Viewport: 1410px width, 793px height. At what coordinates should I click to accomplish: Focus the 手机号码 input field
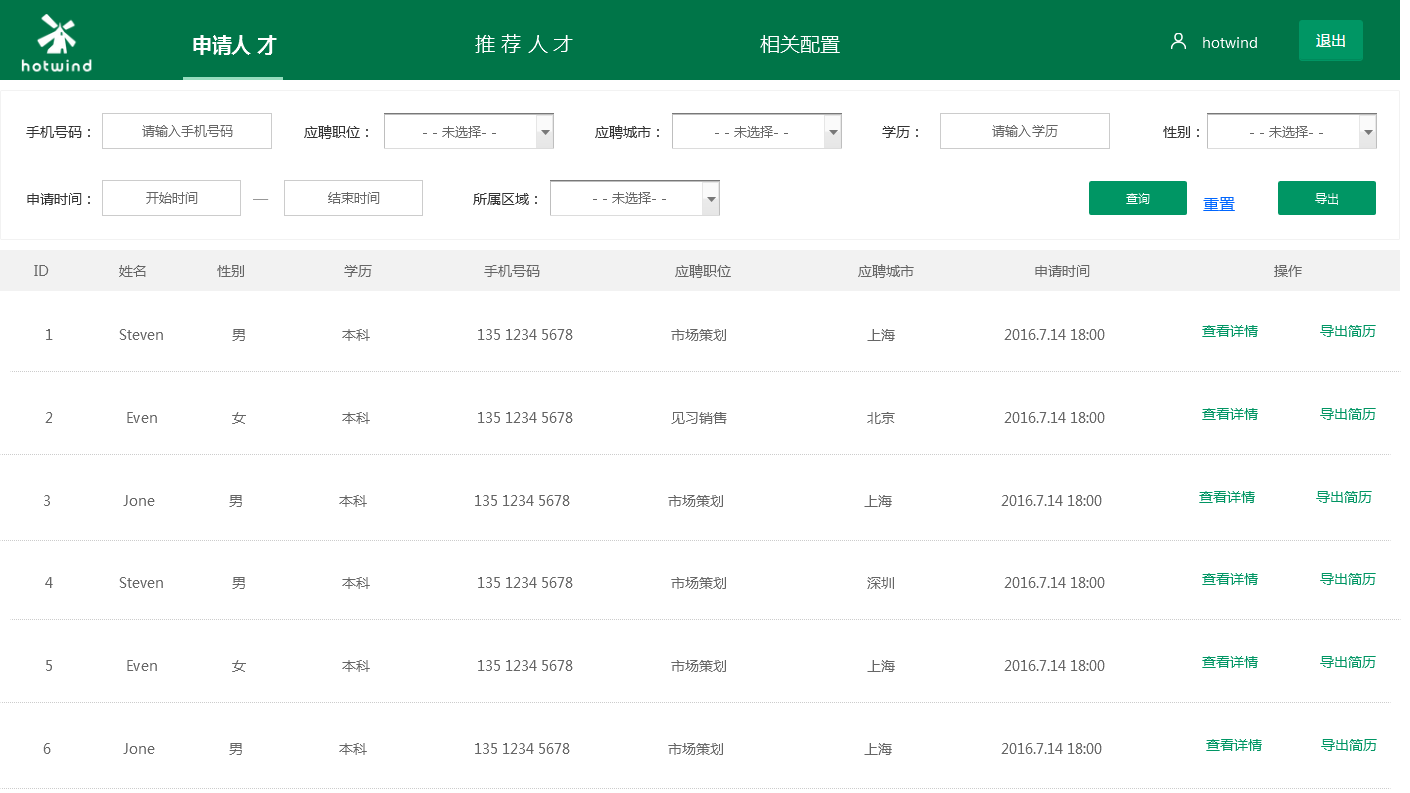point(187,131)
